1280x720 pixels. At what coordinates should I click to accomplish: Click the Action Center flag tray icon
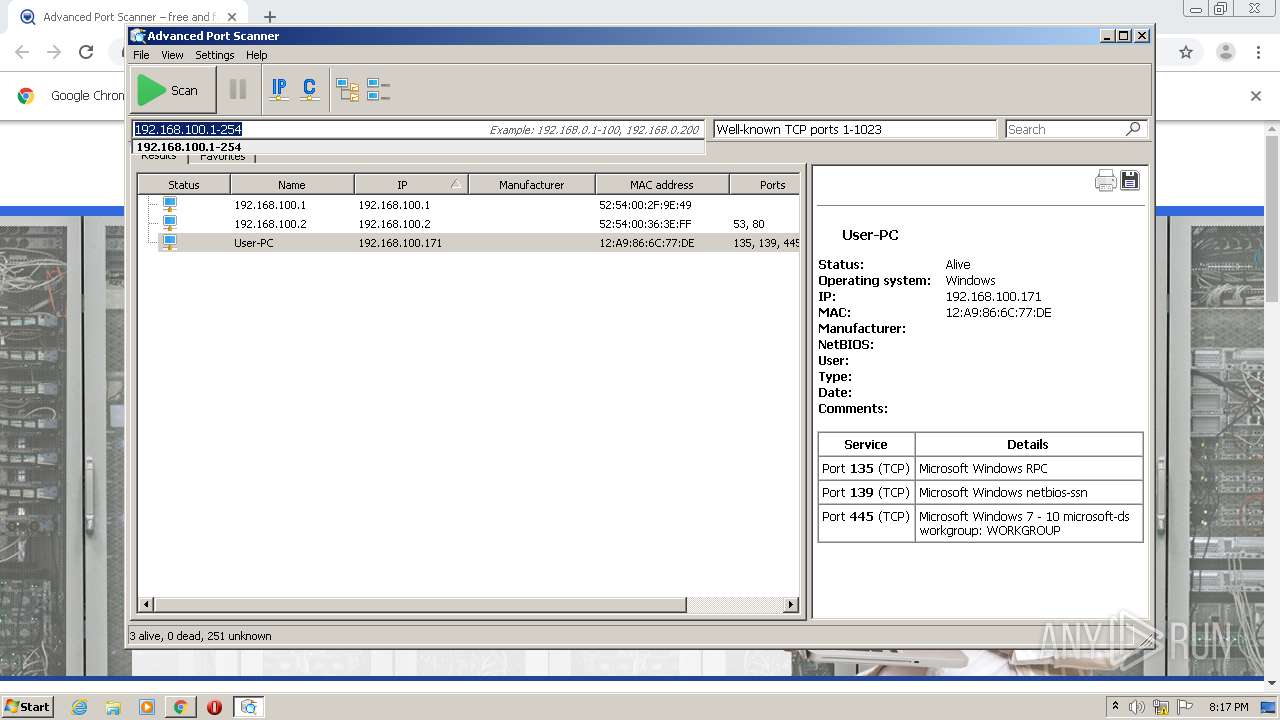tap(1185, 707)
